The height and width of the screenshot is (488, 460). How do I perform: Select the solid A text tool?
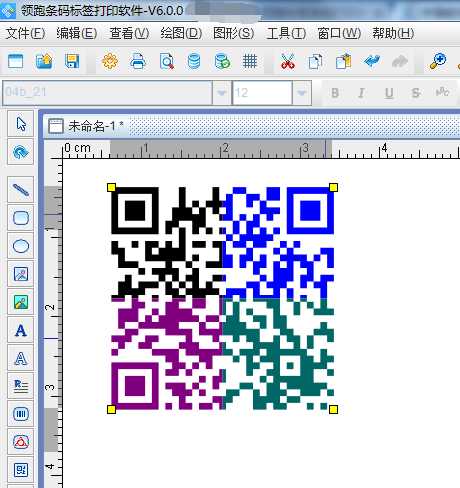click(x=21, y=330)
